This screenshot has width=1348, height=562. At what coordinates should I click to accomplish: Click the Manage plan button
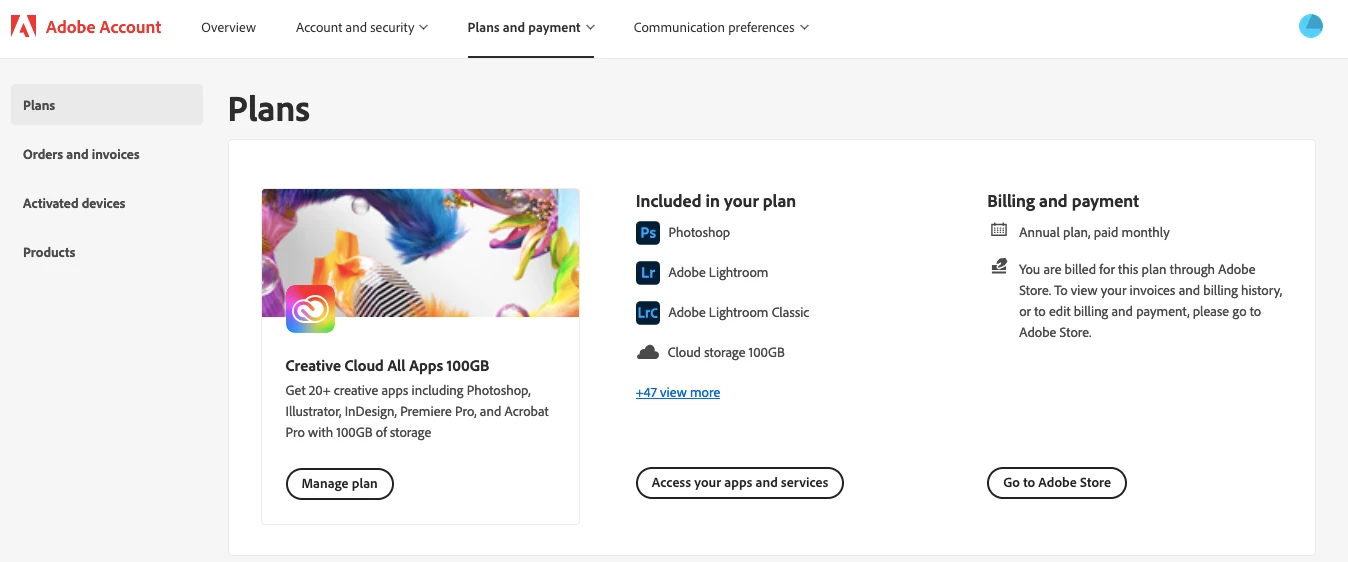(x=340, y=484)
